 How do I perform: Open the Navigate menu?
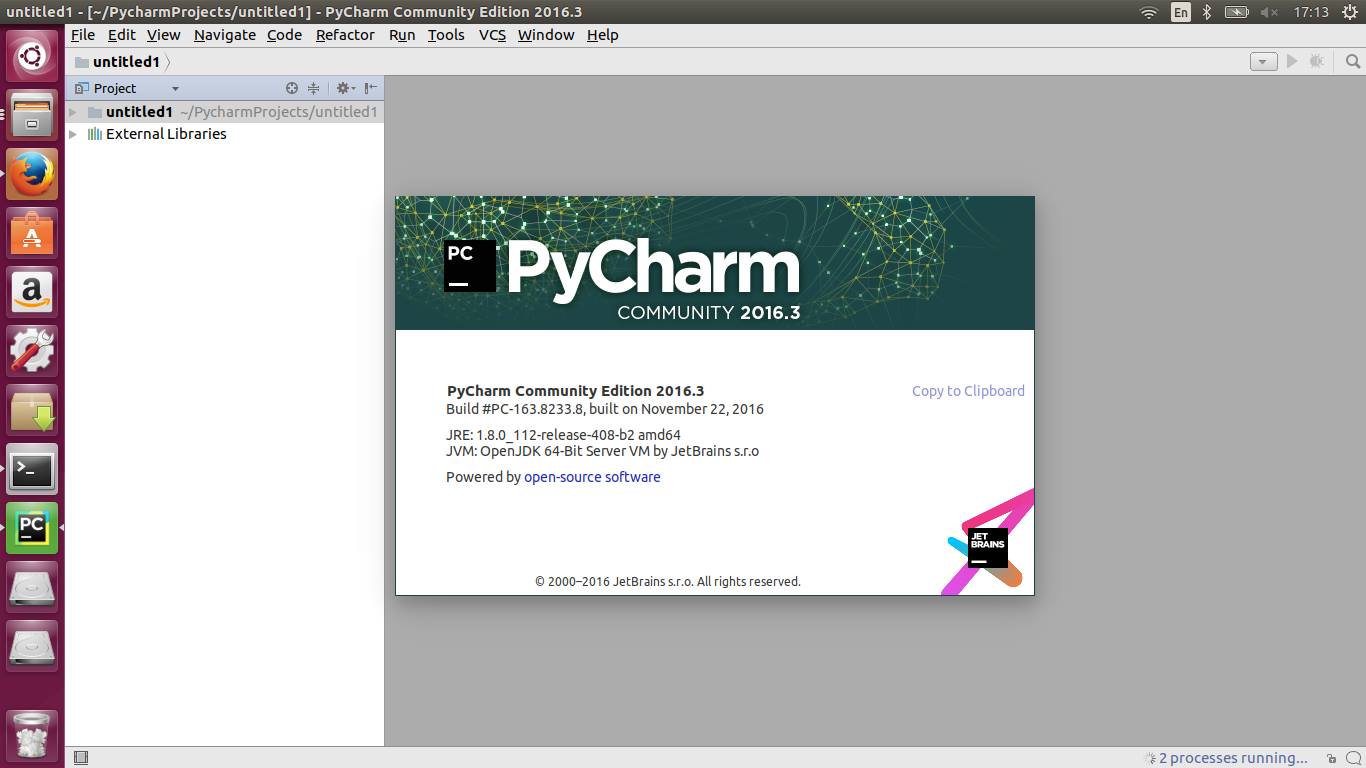225,35
